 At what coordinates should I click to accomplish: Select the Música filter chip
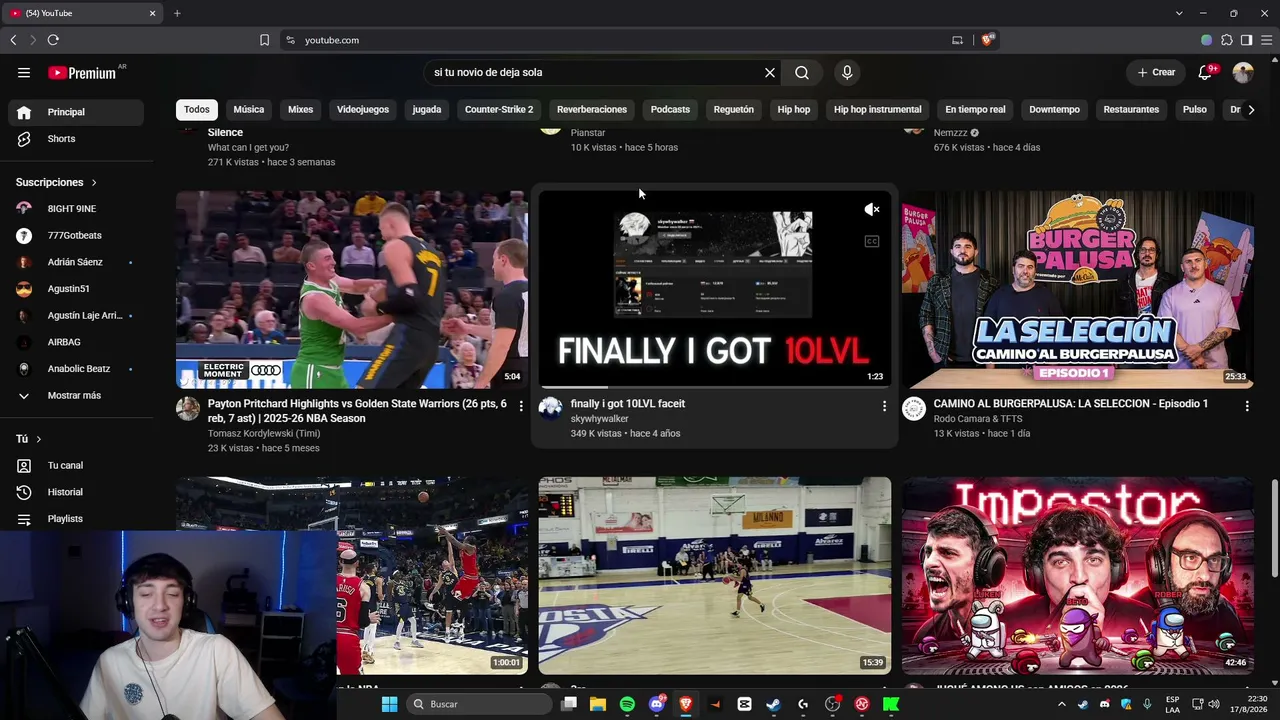249,109
